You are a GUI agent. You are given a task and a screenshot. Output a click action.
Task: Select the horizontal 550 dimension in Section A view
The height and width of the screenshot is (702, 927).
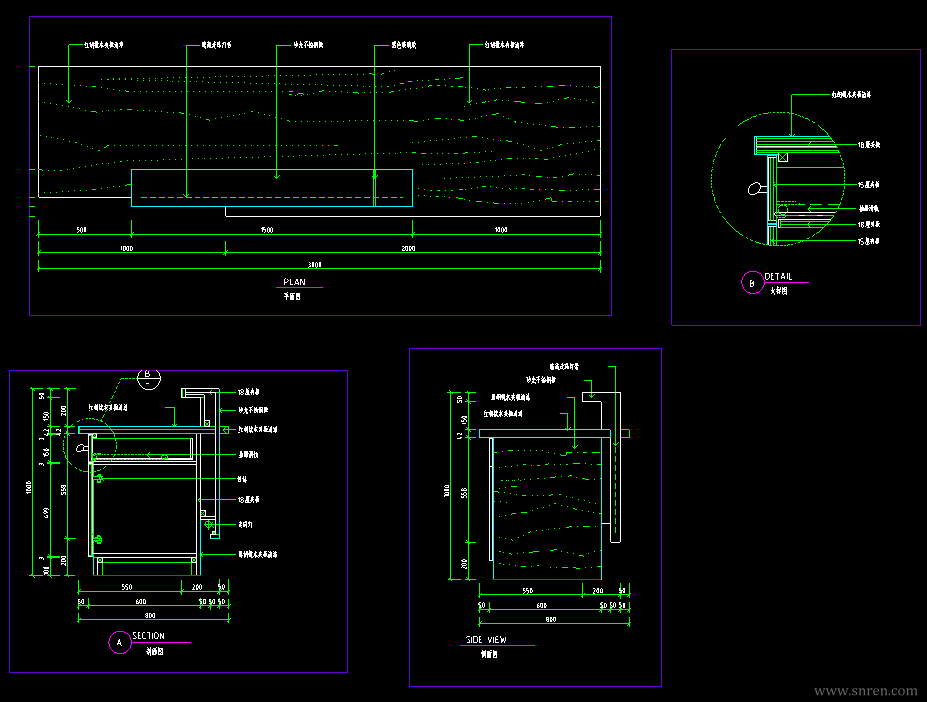click(x=127, y=587)
